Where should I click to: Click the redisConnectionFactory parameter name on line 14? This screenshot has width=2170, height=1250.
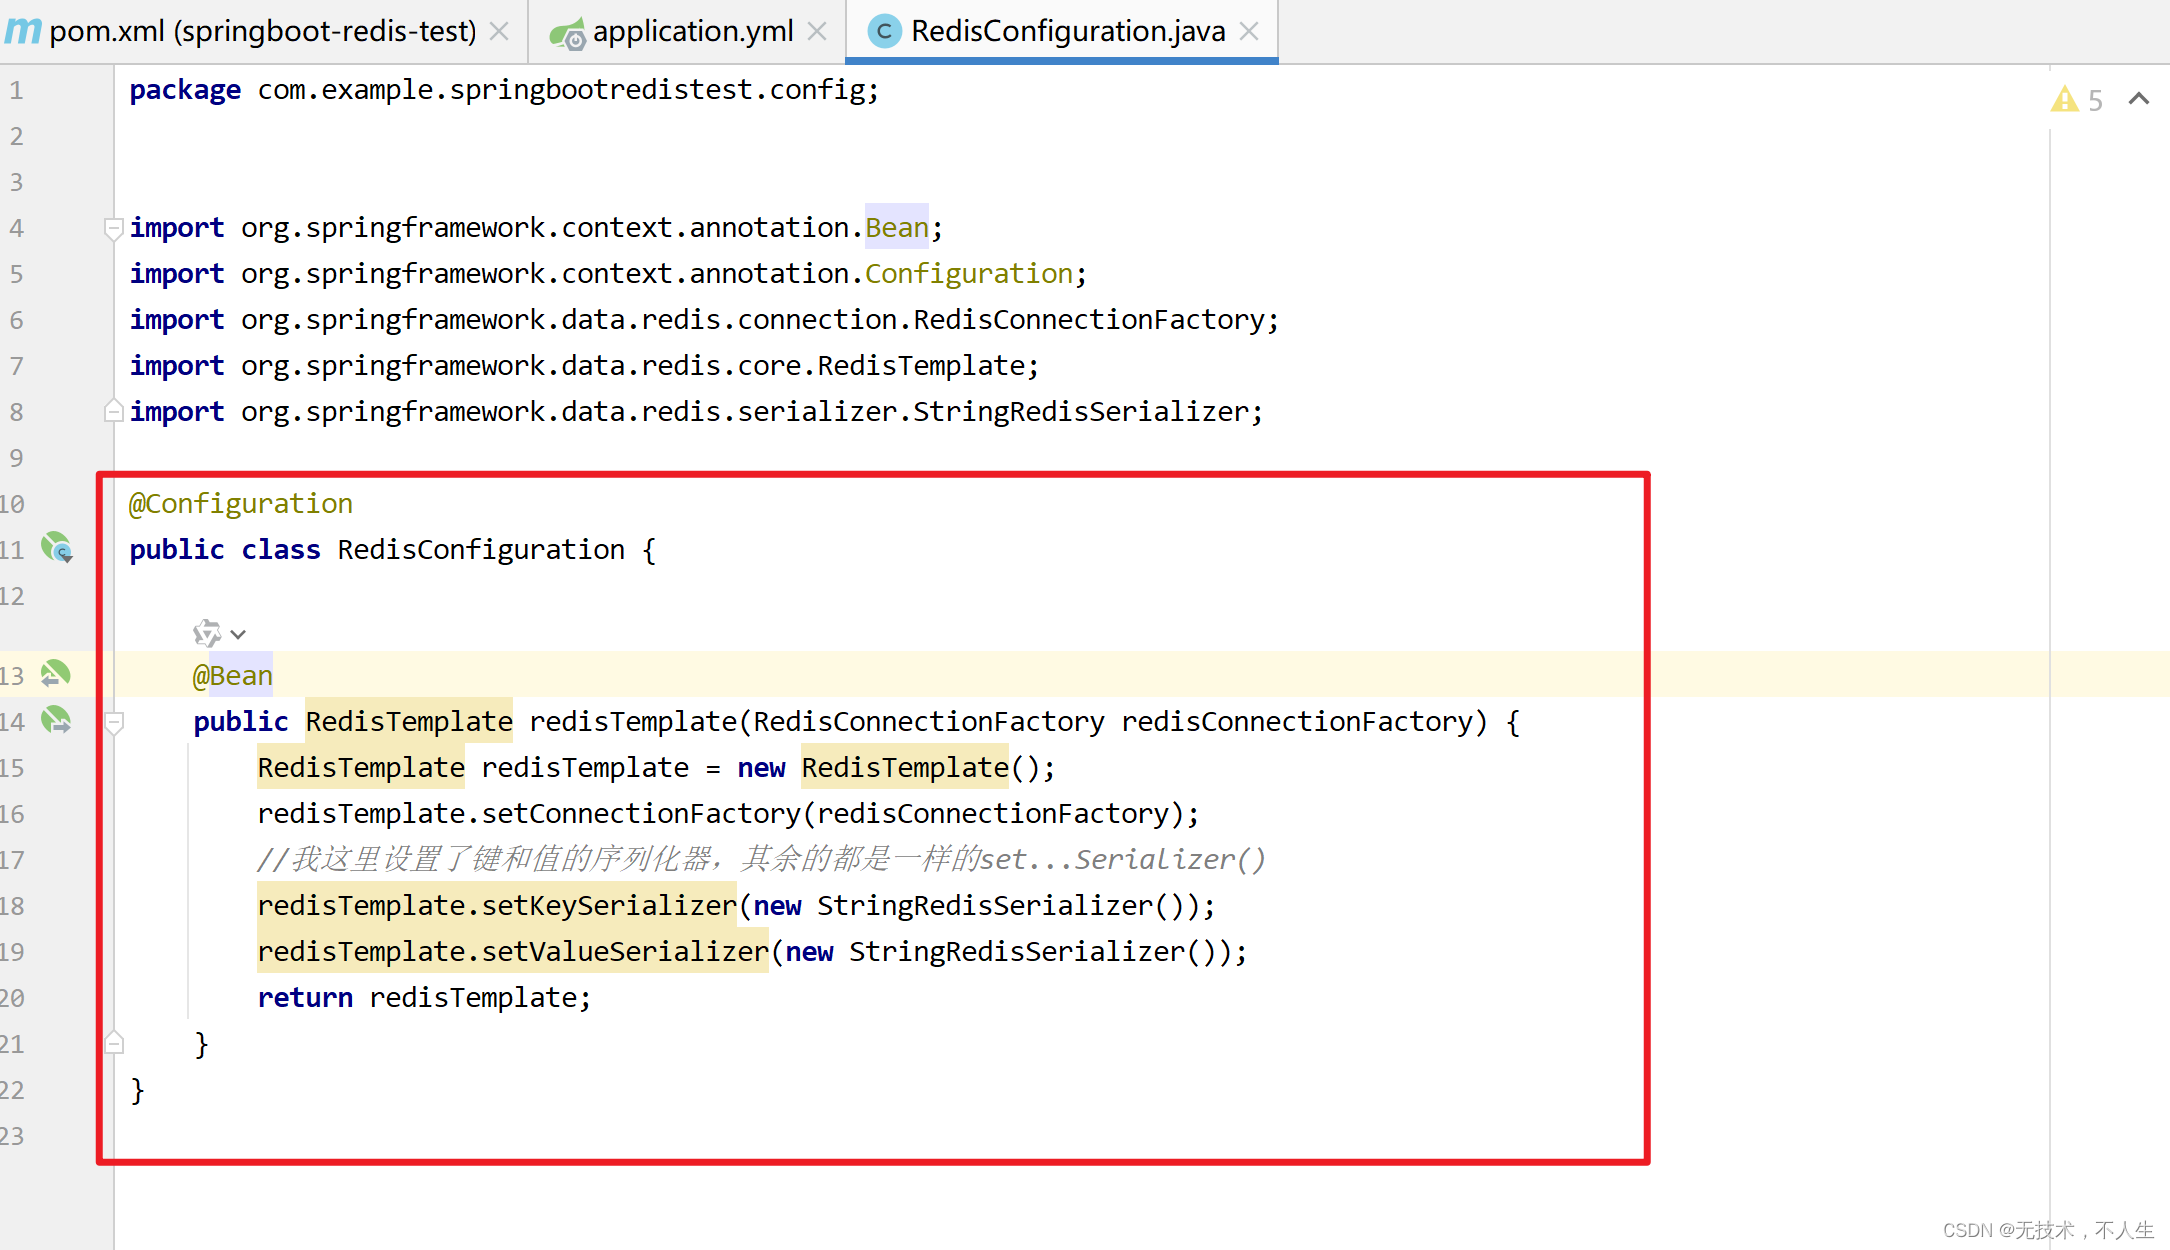(1297, 722)
